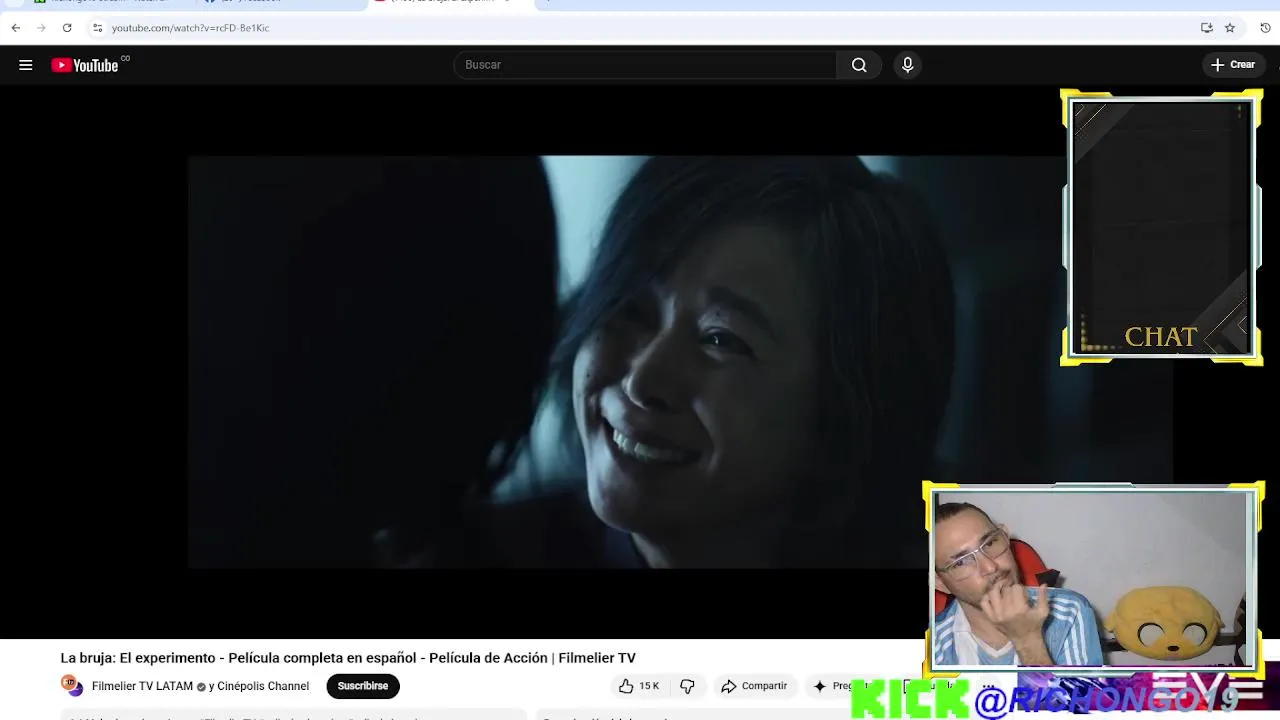Viewport: 1280px width, 720px height.
Task: Like the video (15 K)
Action: point(639,686)
